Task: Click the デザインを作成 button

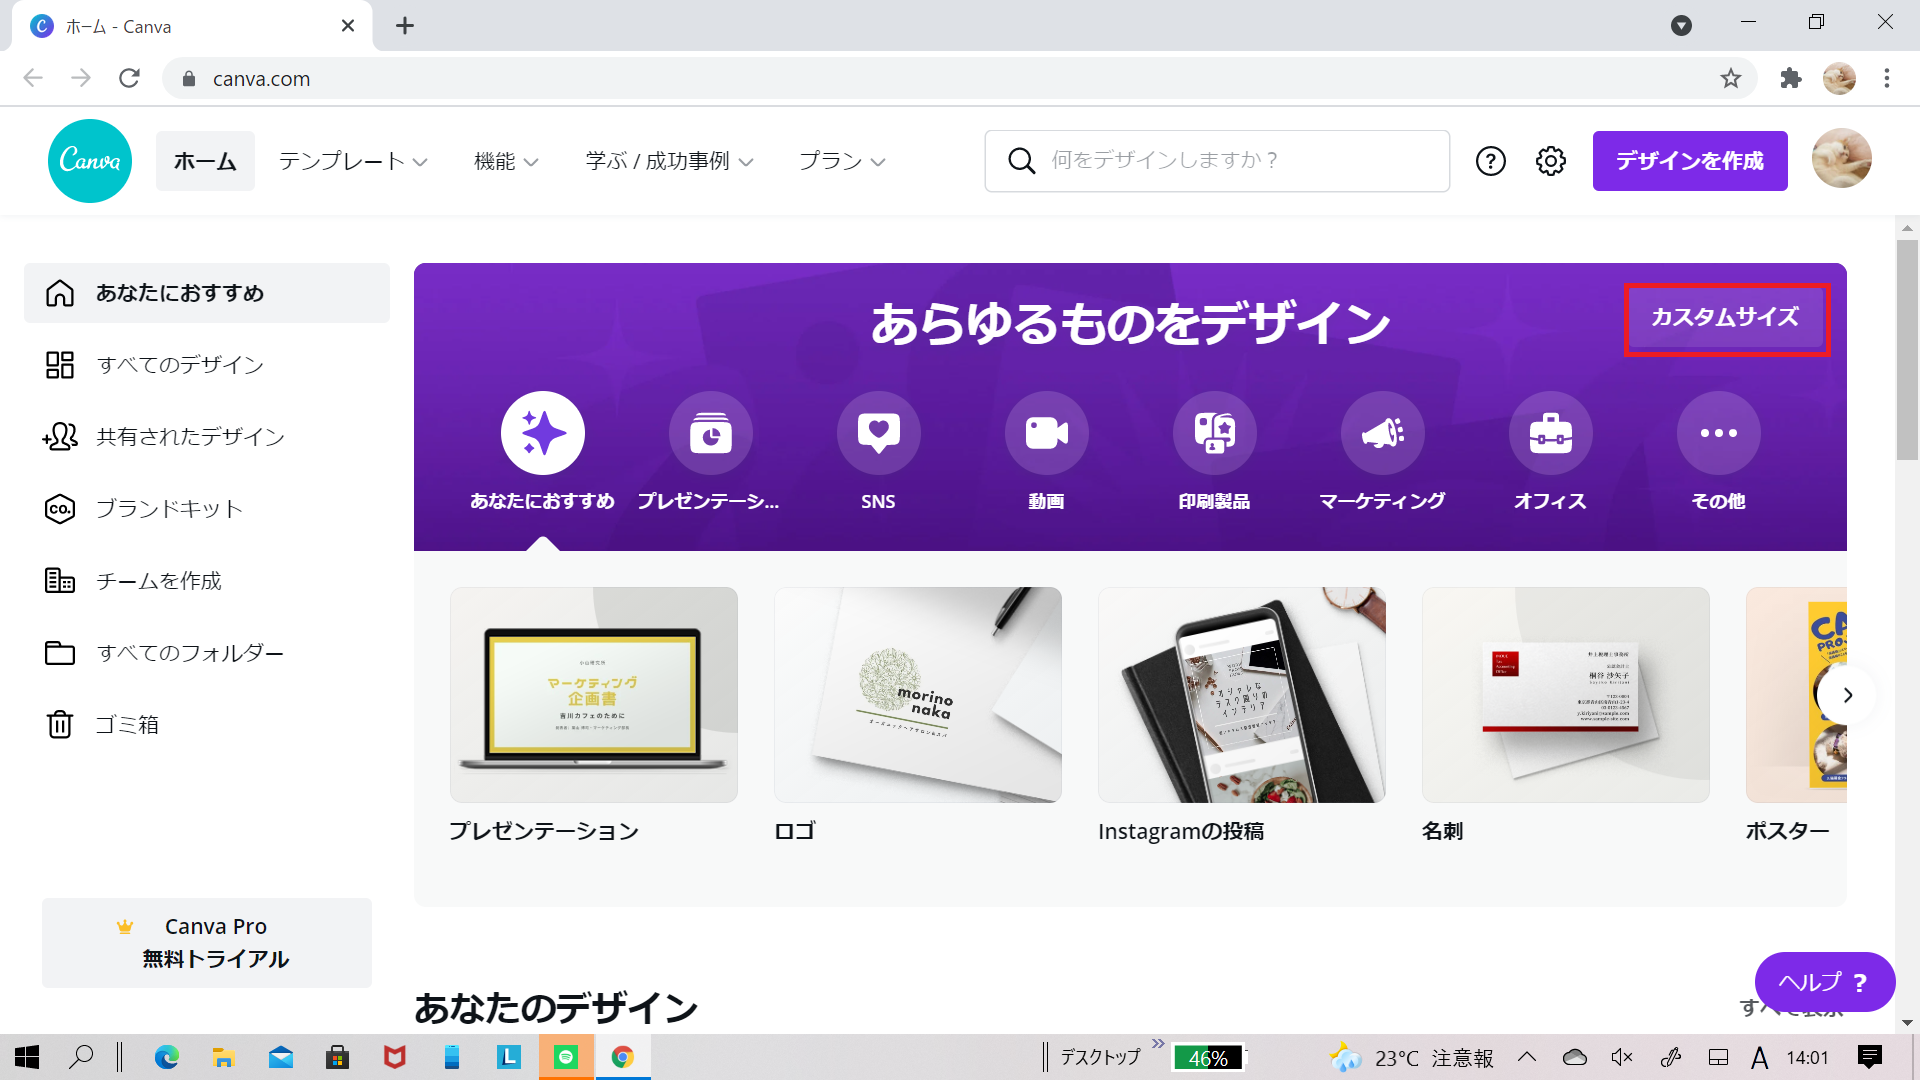Action: [1690, 161]
